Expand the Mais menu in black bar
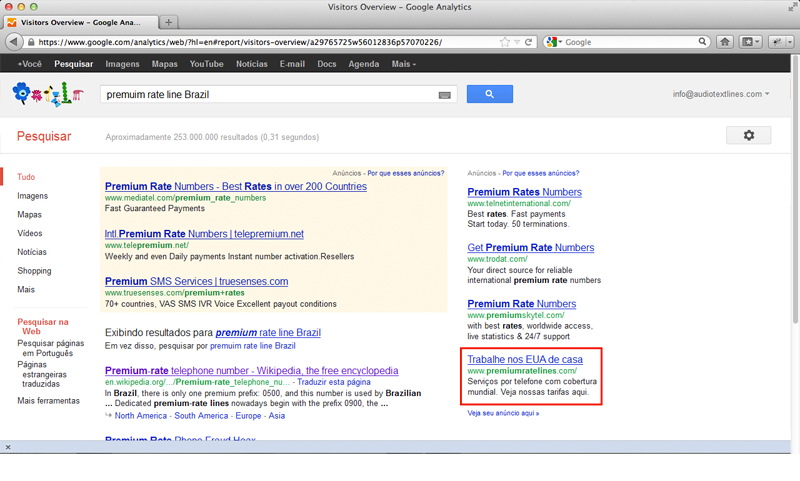Image resolution: width=800 pixels, height=481 pixels. coord(404,64)
